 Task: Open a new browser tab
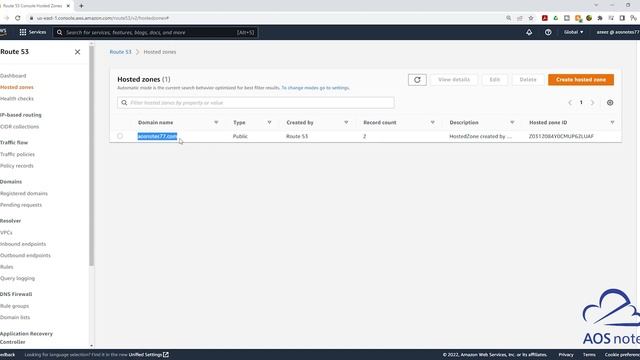click(x=81, y=6)
